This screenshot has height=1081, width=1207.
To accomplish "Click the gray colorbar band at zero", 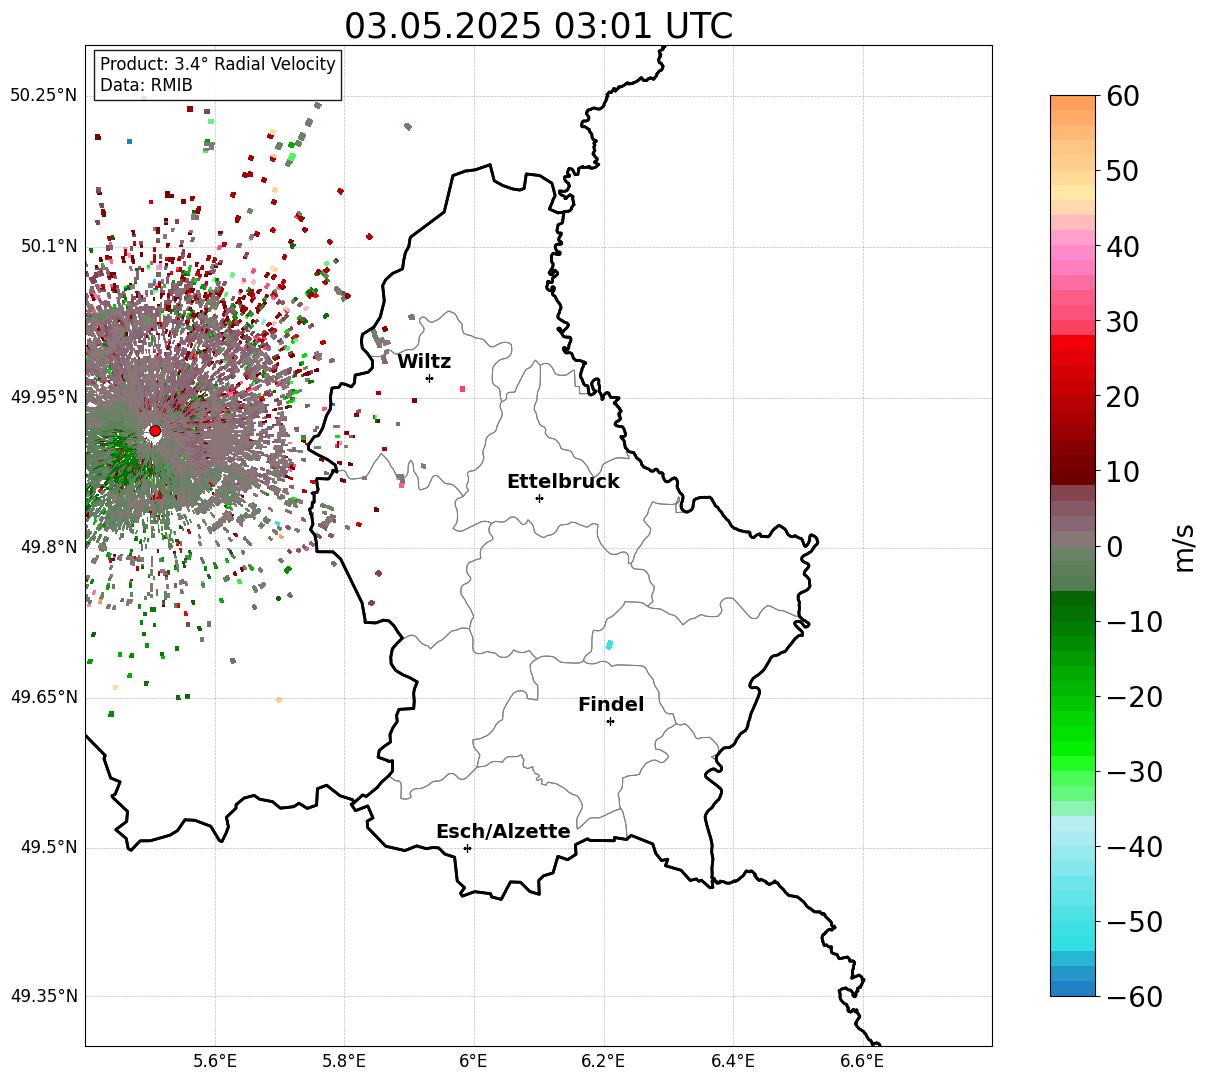I will (x=1073, y=540).
